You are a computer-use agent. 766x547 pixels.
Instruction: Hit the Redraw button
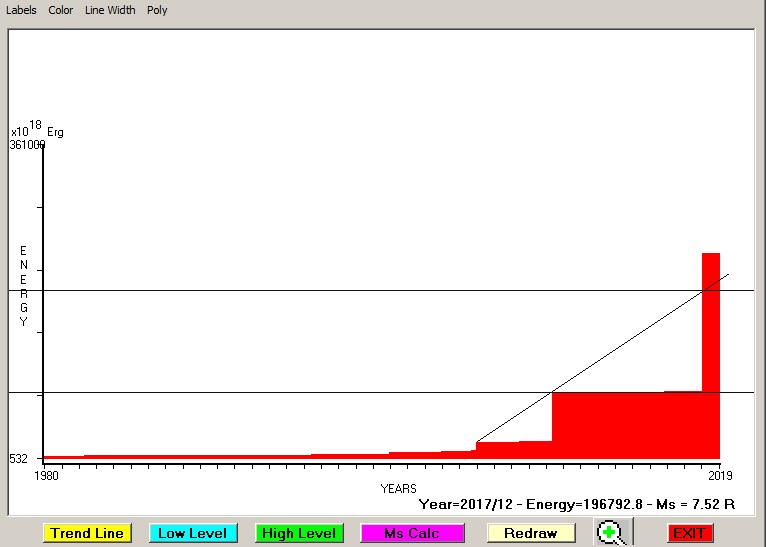(530, 533)
